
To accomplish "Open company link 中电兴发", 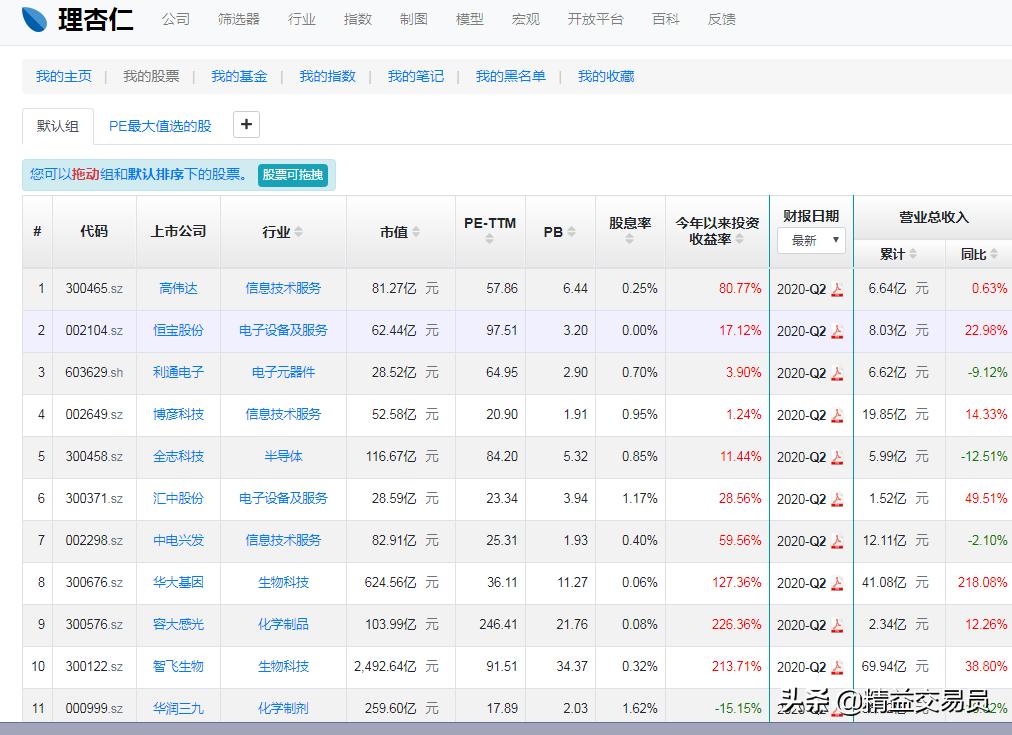I will pos(178,540).
